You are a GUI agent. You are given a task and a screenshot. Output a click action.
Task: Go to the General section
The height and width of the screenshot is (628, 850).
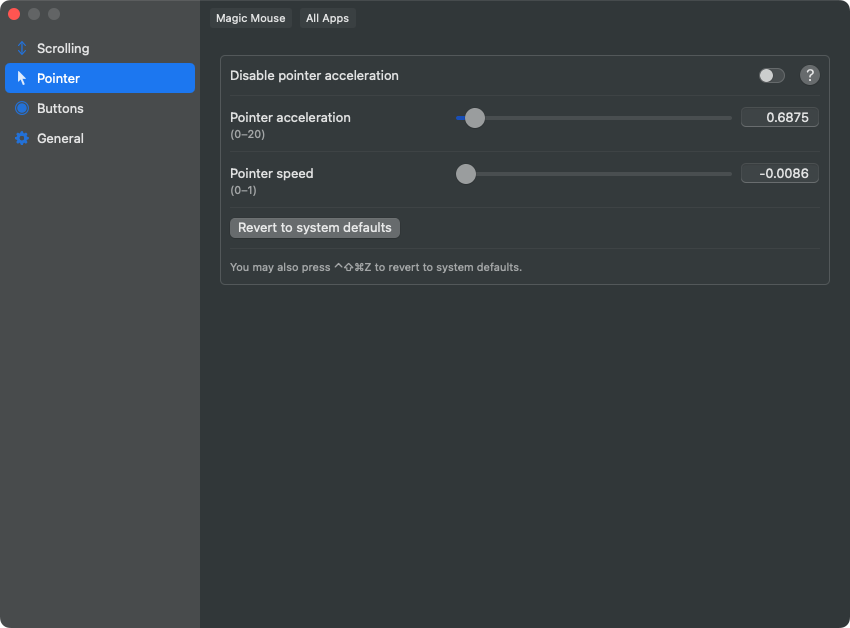click(x=100, y=138)
